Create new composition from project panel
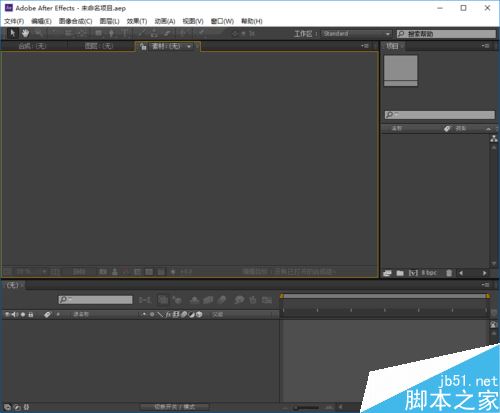This screenshot has width=500, height=413. 413,273
